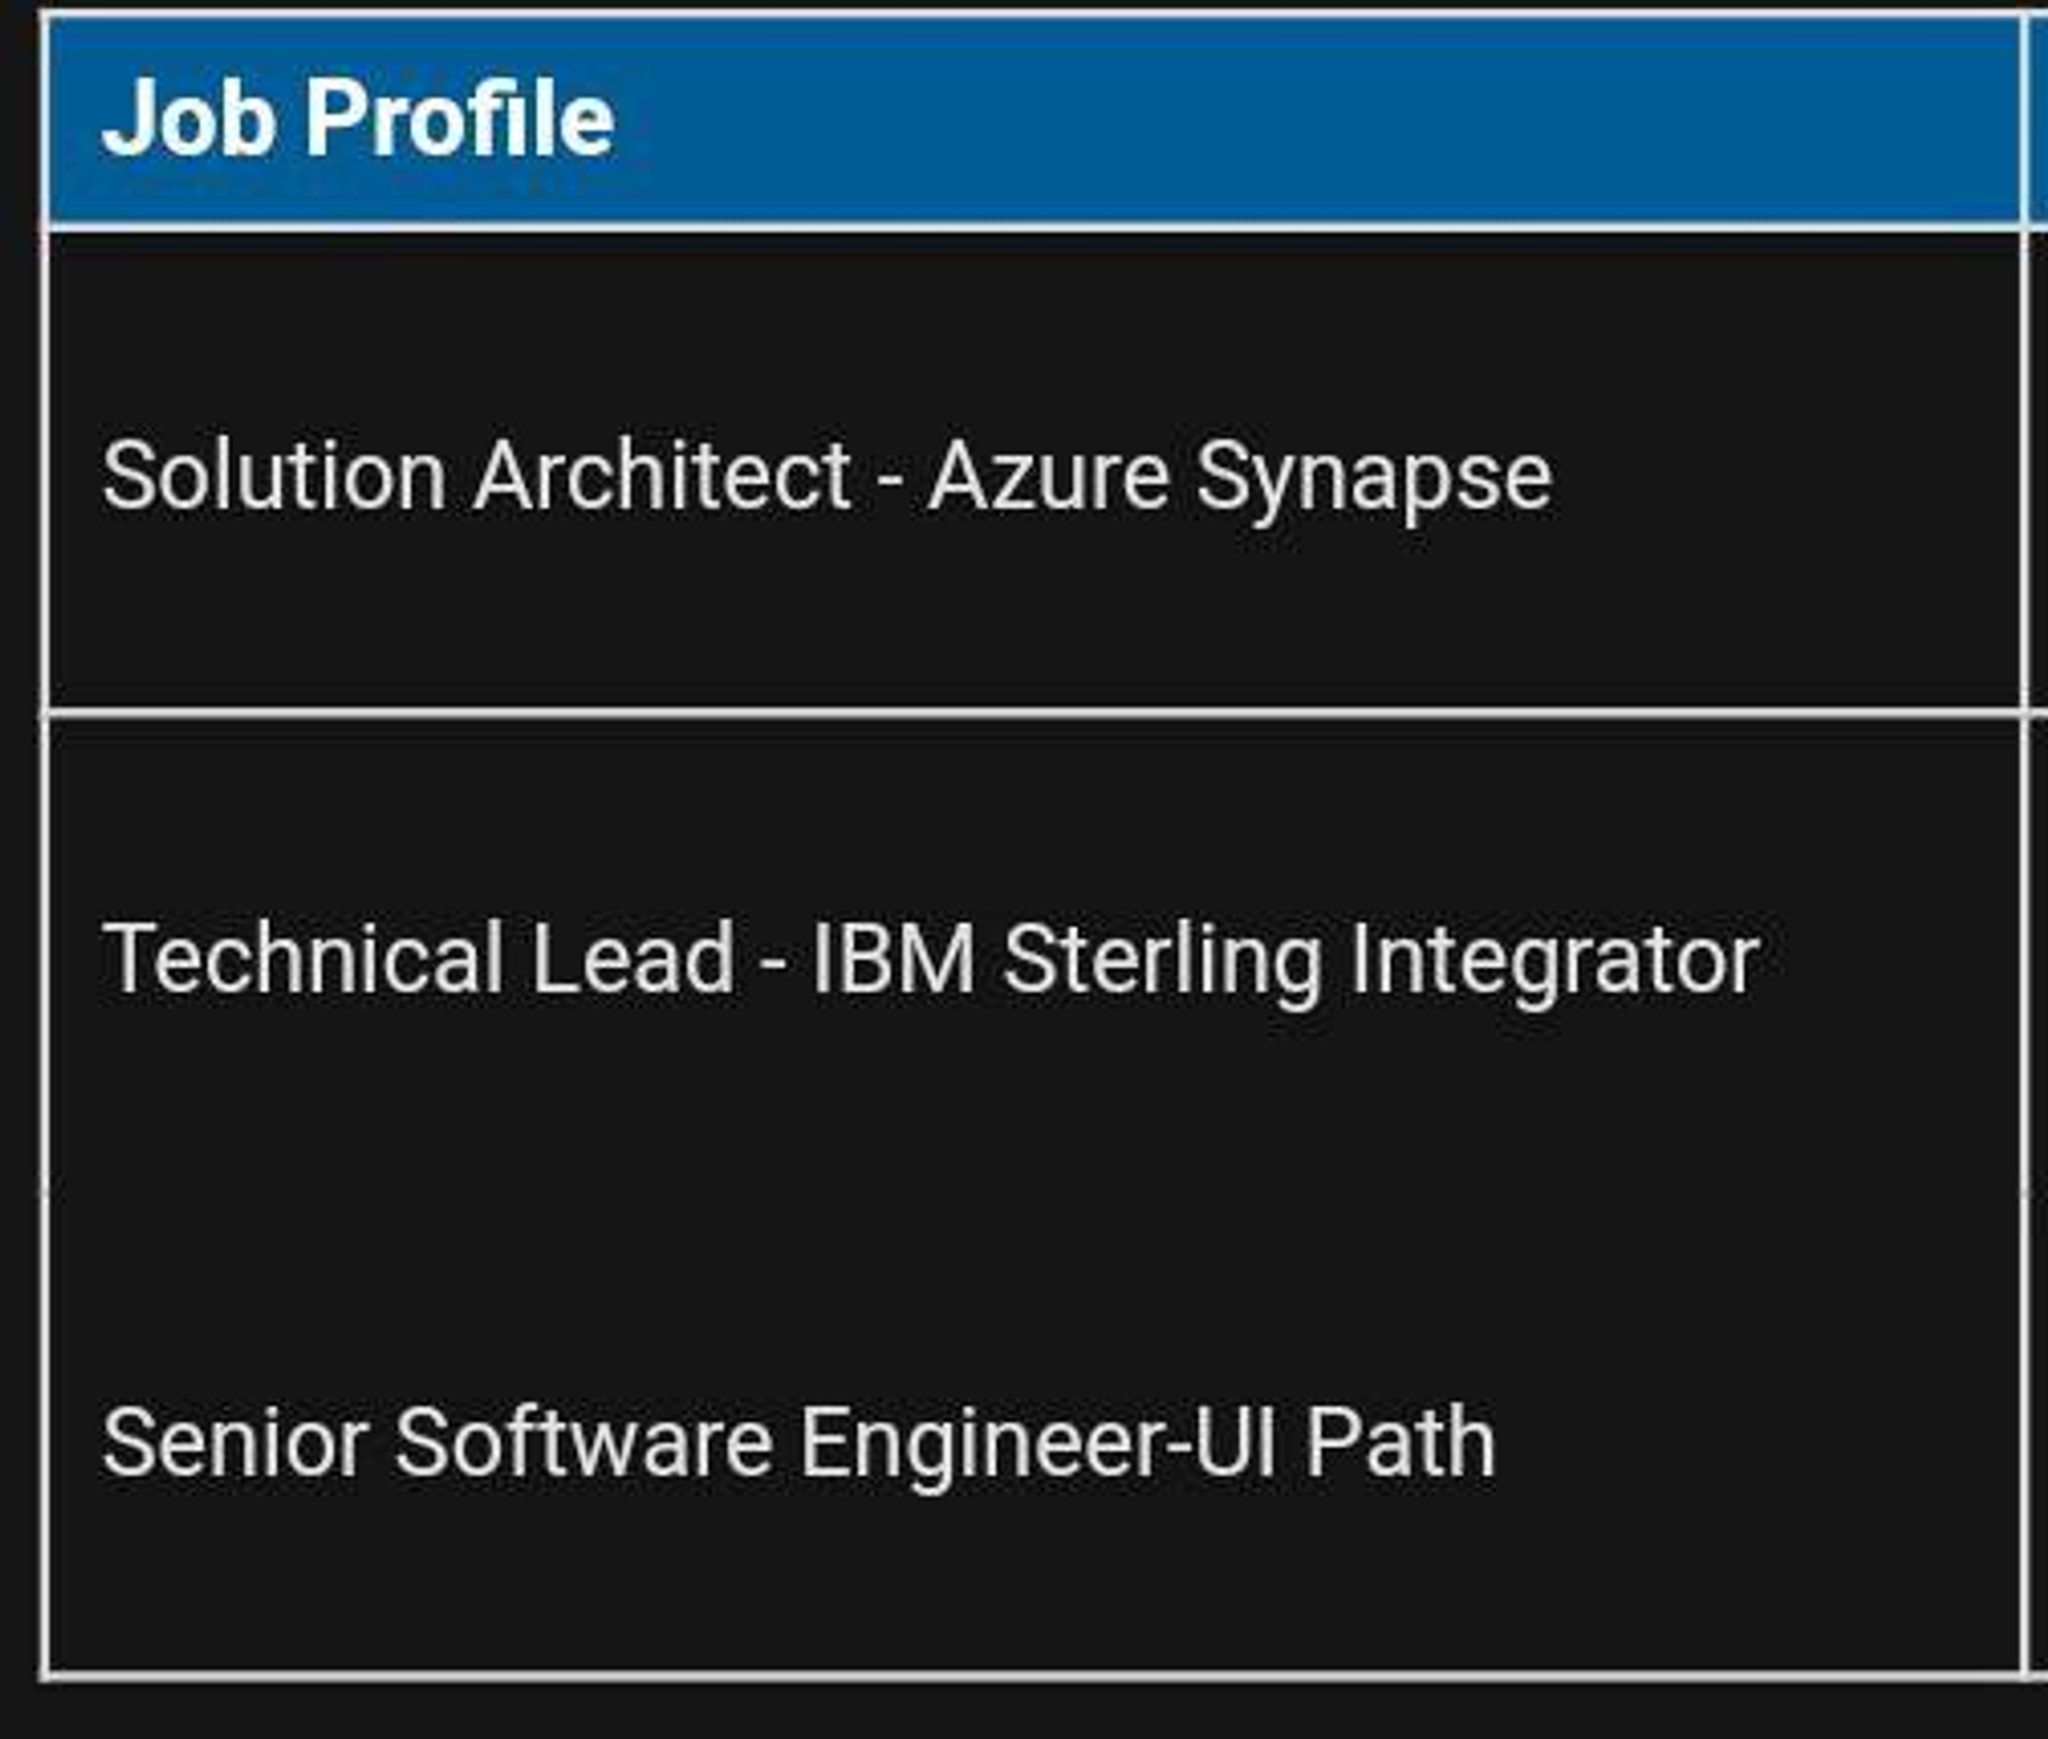Click the word "Architect" in the first row

[x=662, y=477]
